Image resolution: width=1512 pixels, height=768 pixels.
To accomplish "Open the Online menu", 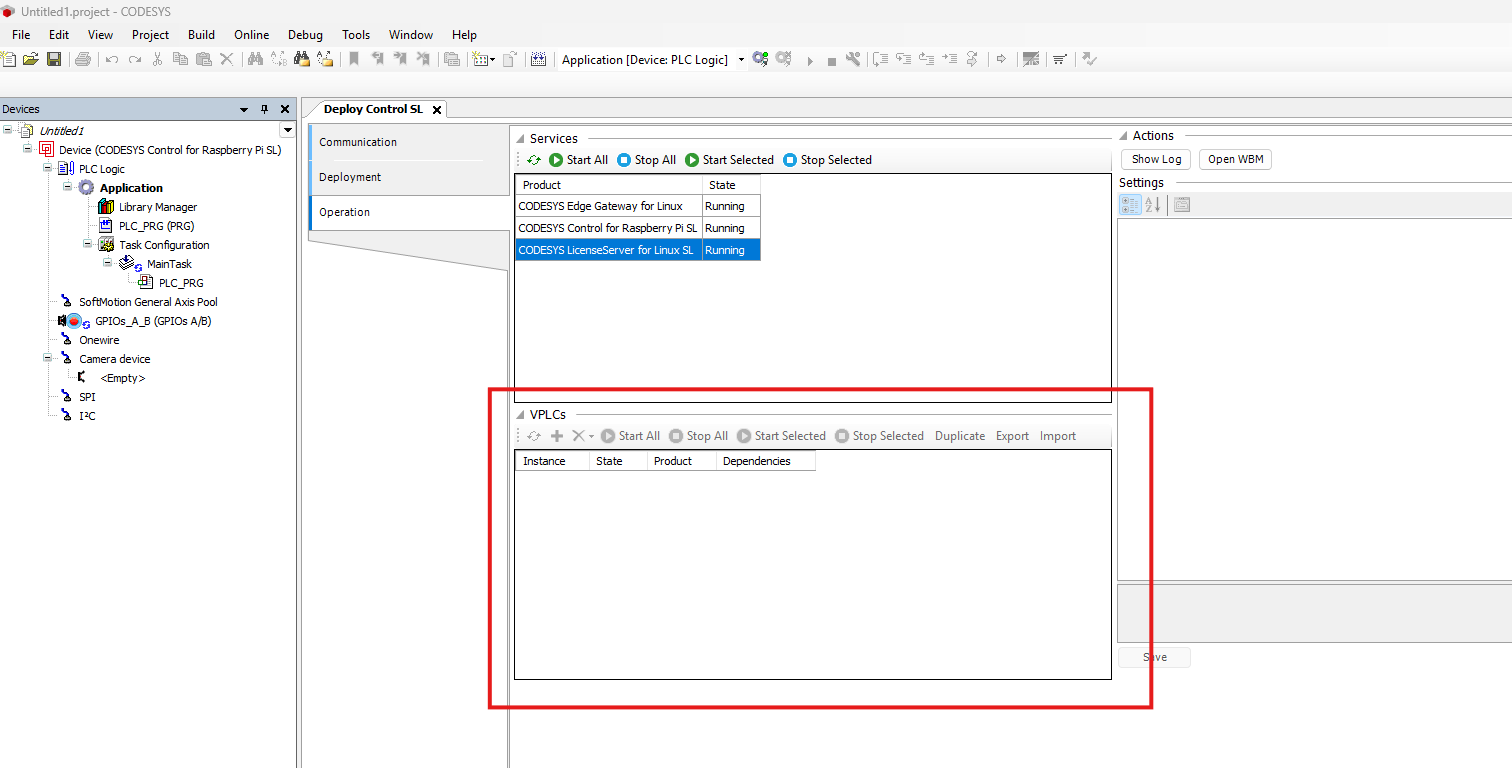I will coord(252,34).
